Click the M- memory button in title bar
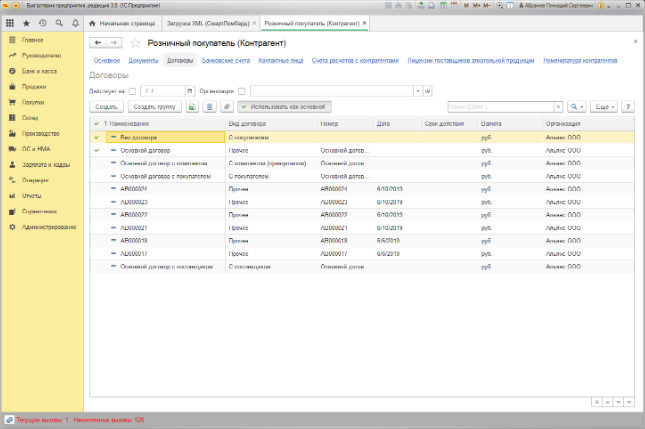The image size is (645, 429). tap(487, 6)
